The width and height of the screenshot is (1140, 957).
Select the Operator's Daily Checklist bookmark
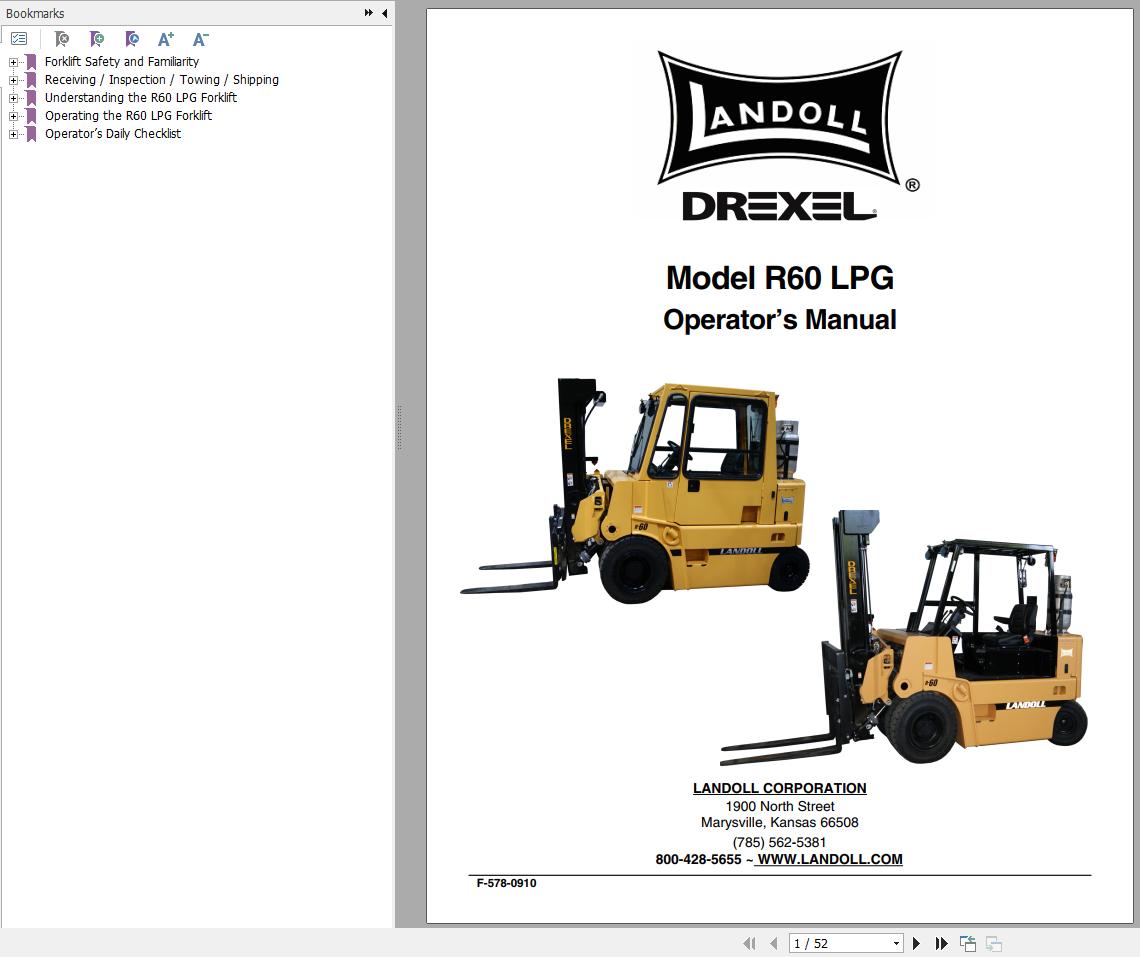[113, 134]
